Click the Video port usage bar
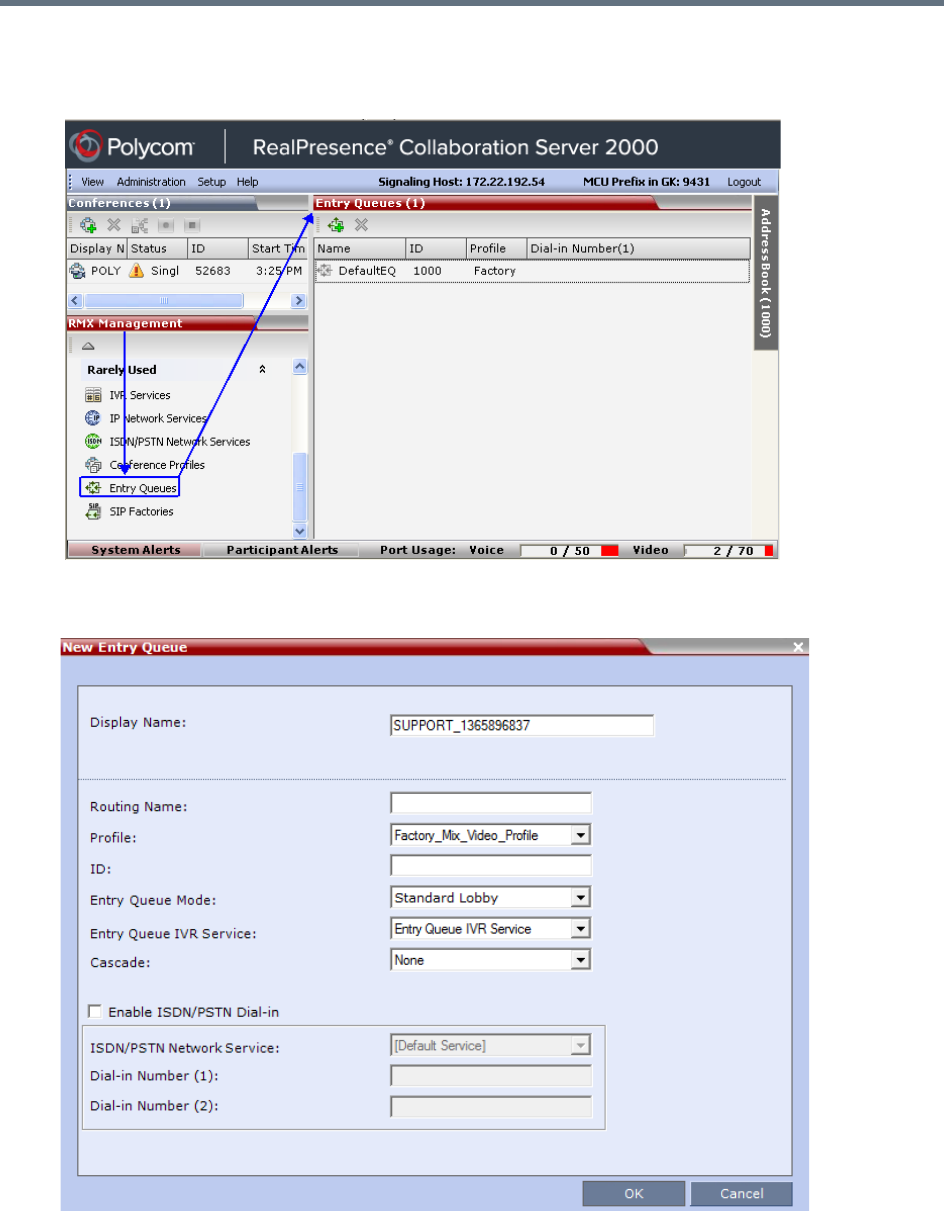The image size is (944, 1211). (729, 550)
